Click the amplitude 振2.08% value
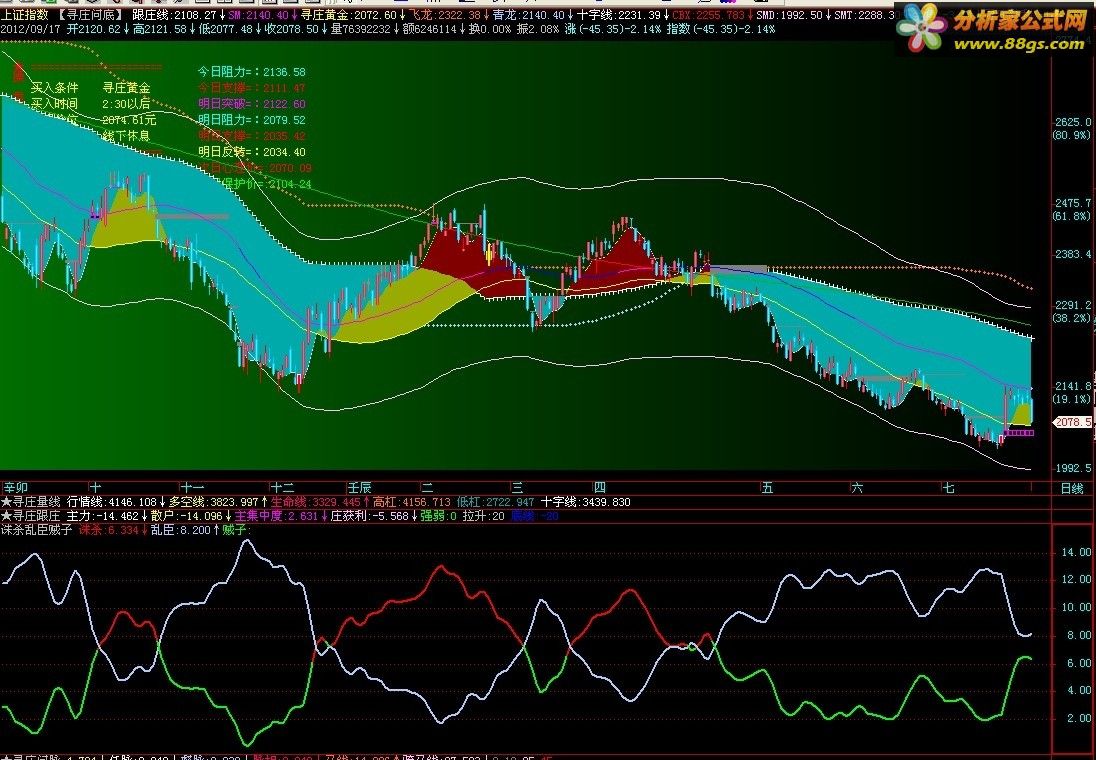This screenshot has width=1096, height=760. point(538,29)
